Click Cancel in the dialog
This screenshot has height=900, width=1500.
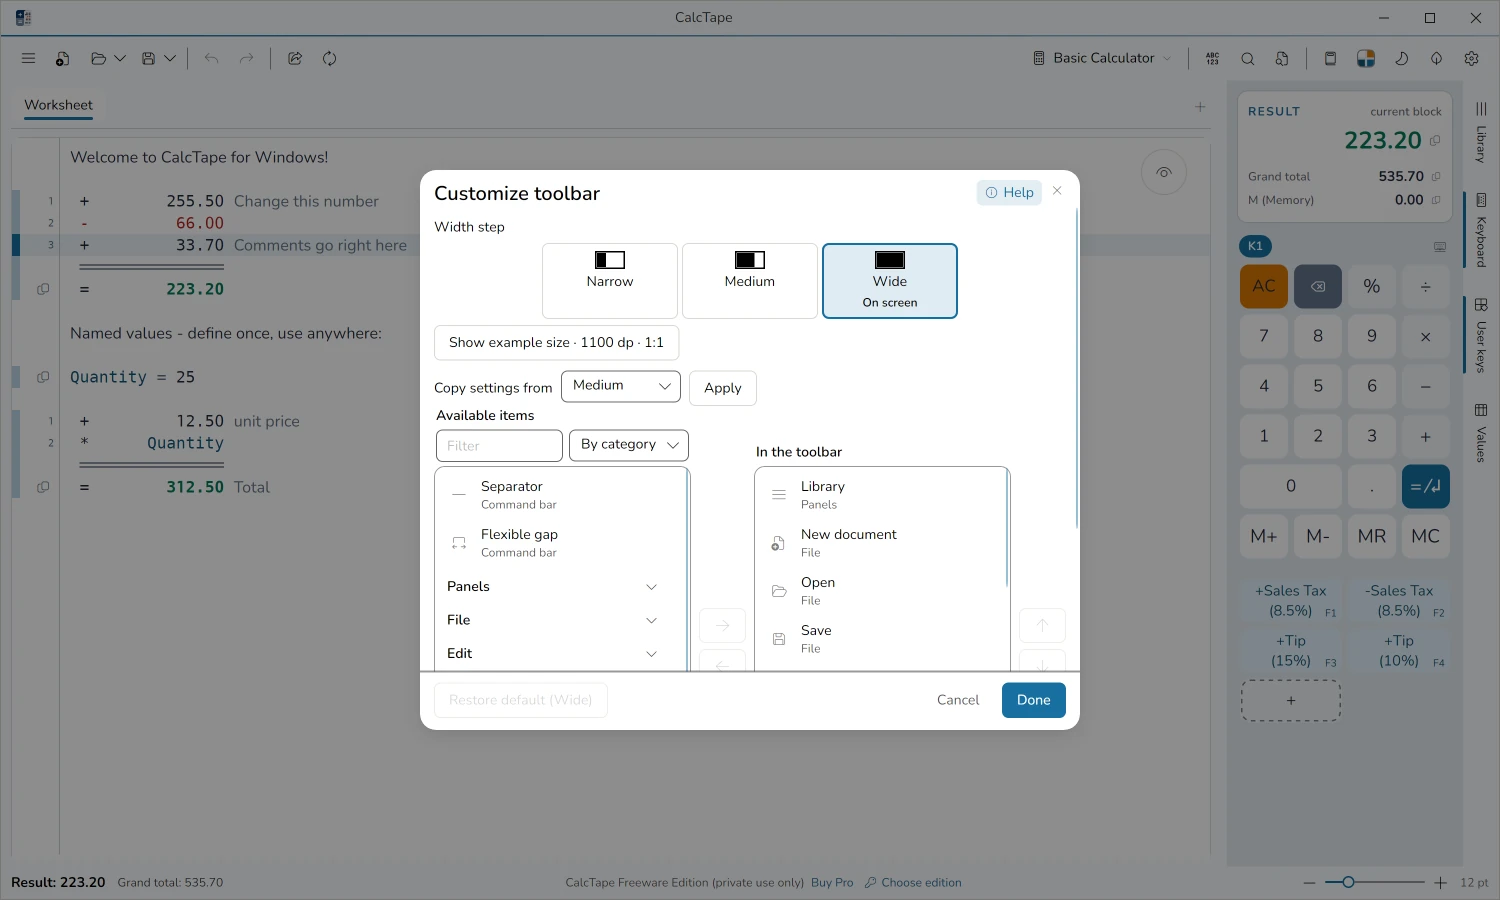point(958,700)
